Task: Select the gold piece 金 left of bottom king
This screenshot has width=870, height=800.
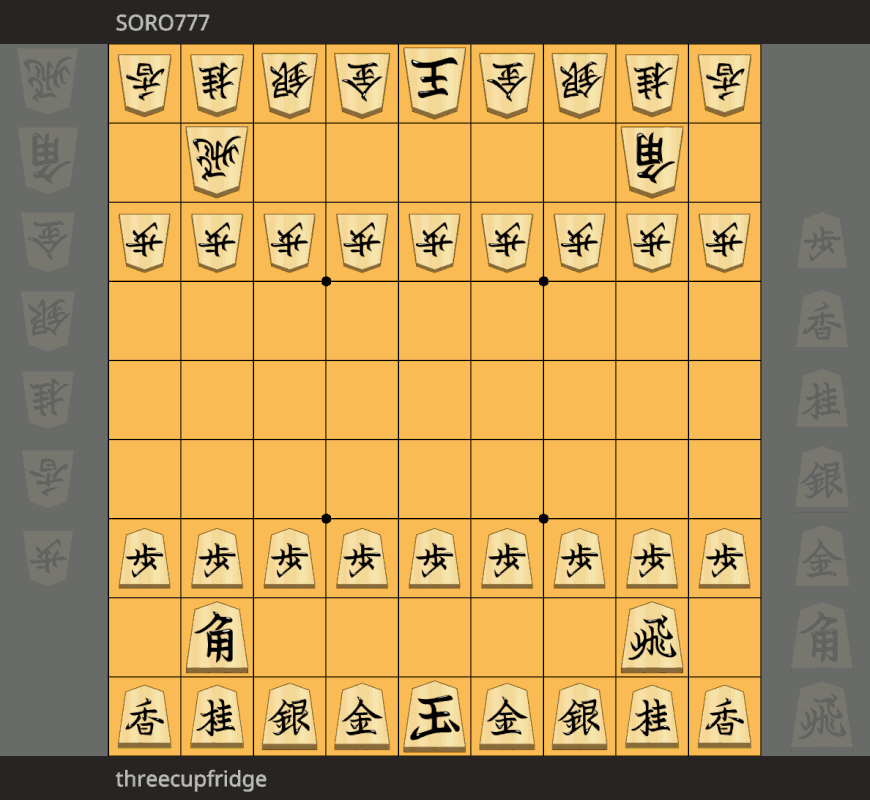Action: coord(362,716)
